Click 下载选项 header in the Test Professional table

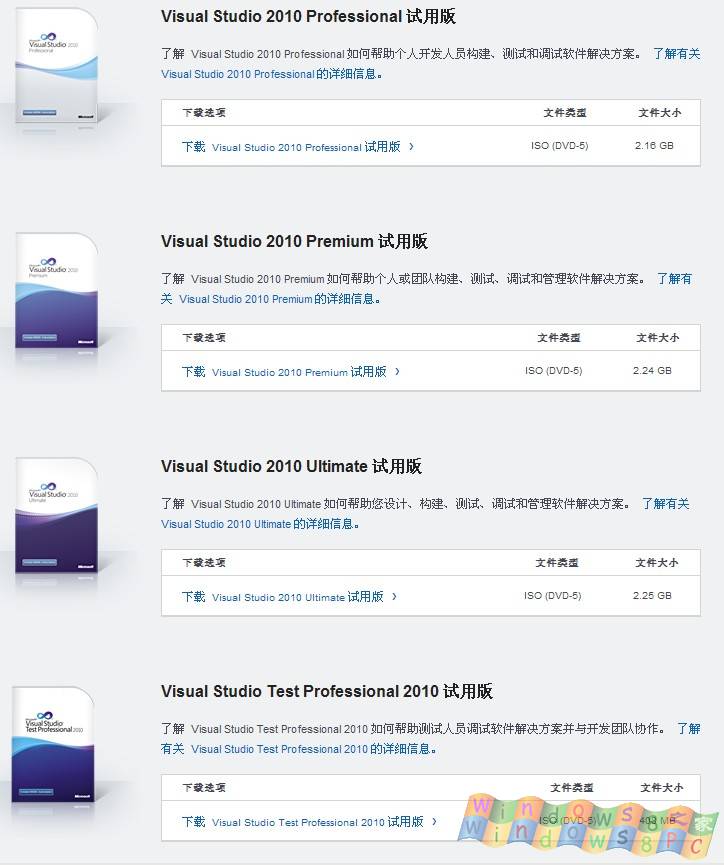tap(204, 788)
